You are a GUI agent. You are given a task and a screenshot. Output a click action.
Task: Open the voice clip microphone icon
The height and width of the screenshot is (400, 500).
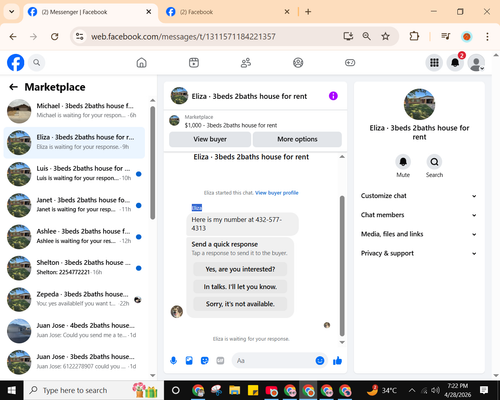tap(173, 360)
